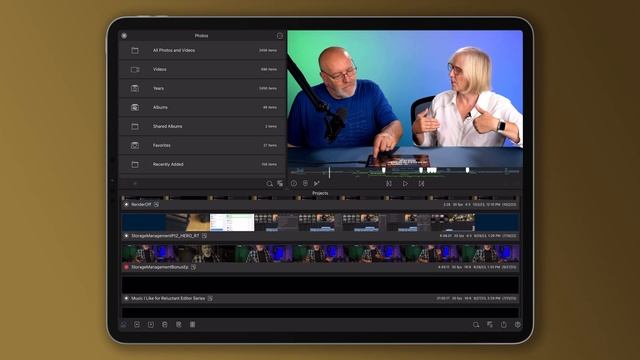This screenshot has width=640, height=360.
Task: Jump to the next edit in the preview
Action: (x=421, y=184)
